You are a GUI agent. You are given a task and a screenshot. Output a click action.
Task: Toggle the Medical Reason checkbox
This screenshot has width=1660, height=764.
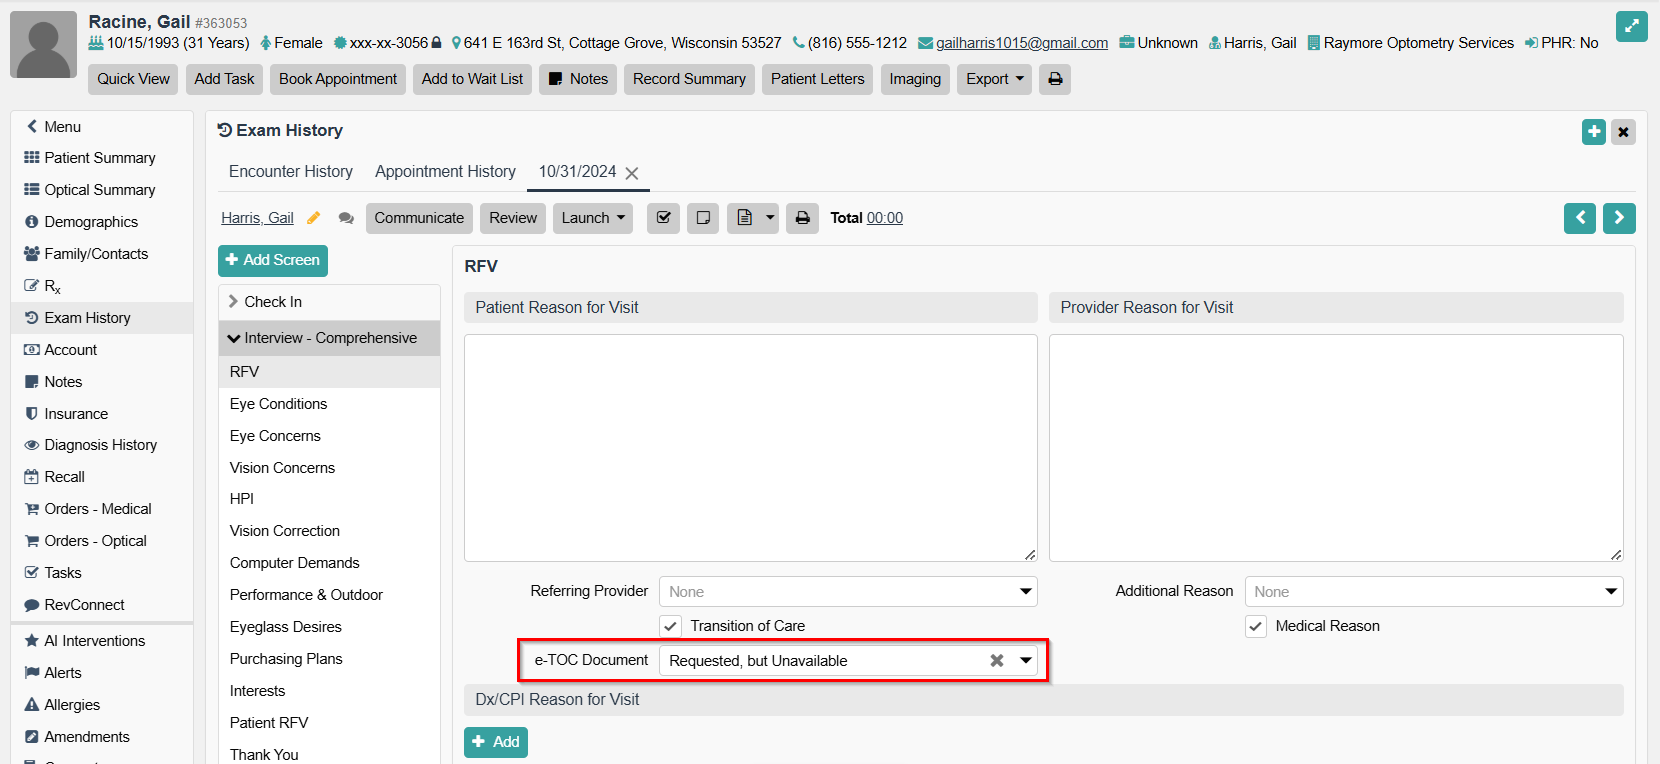pyautogui.click(x=1256, y=626)
